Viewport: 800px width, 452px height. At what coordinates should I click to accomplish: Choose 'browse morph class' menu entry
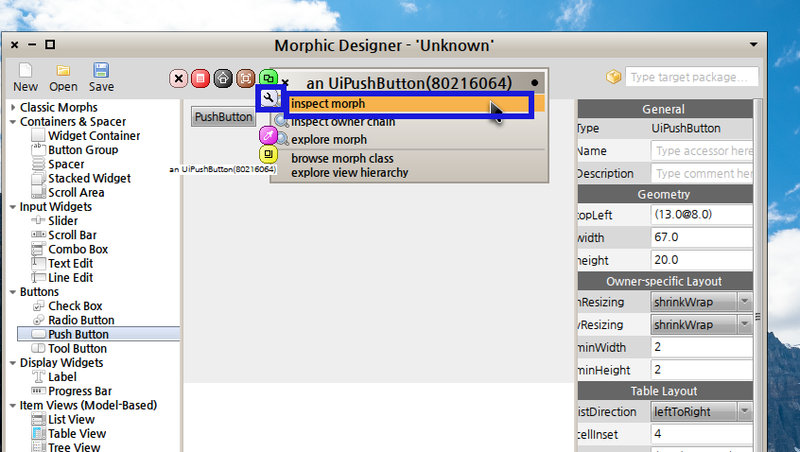click(342, 159)
